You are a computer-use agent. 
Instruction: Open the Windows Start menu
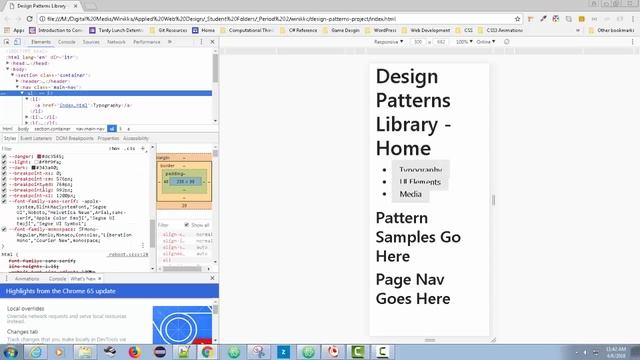click(10, 352)
